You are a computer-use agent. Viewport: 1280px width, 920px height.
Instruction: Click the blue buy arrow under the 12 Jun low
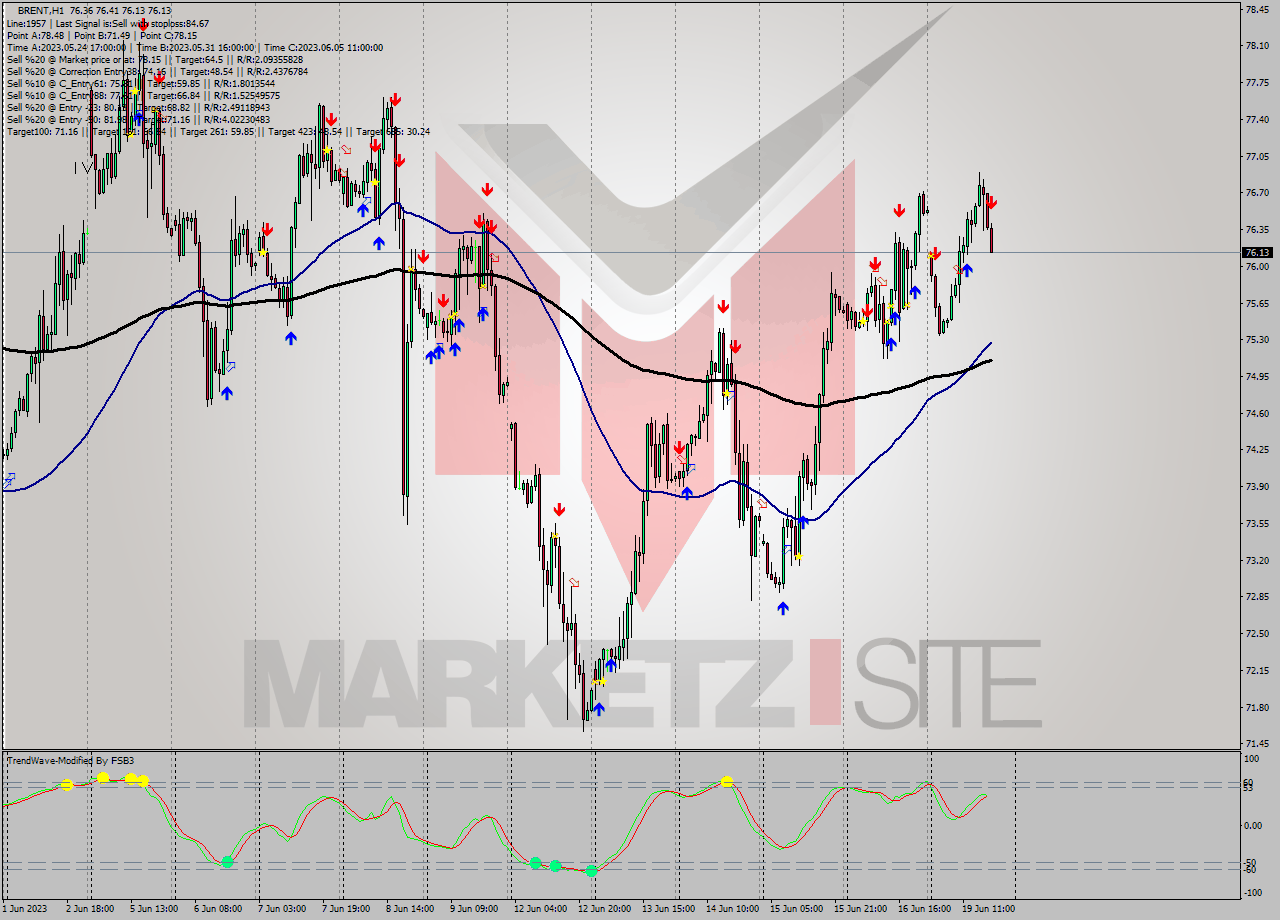pyautogui.click(x=598, y=709)
